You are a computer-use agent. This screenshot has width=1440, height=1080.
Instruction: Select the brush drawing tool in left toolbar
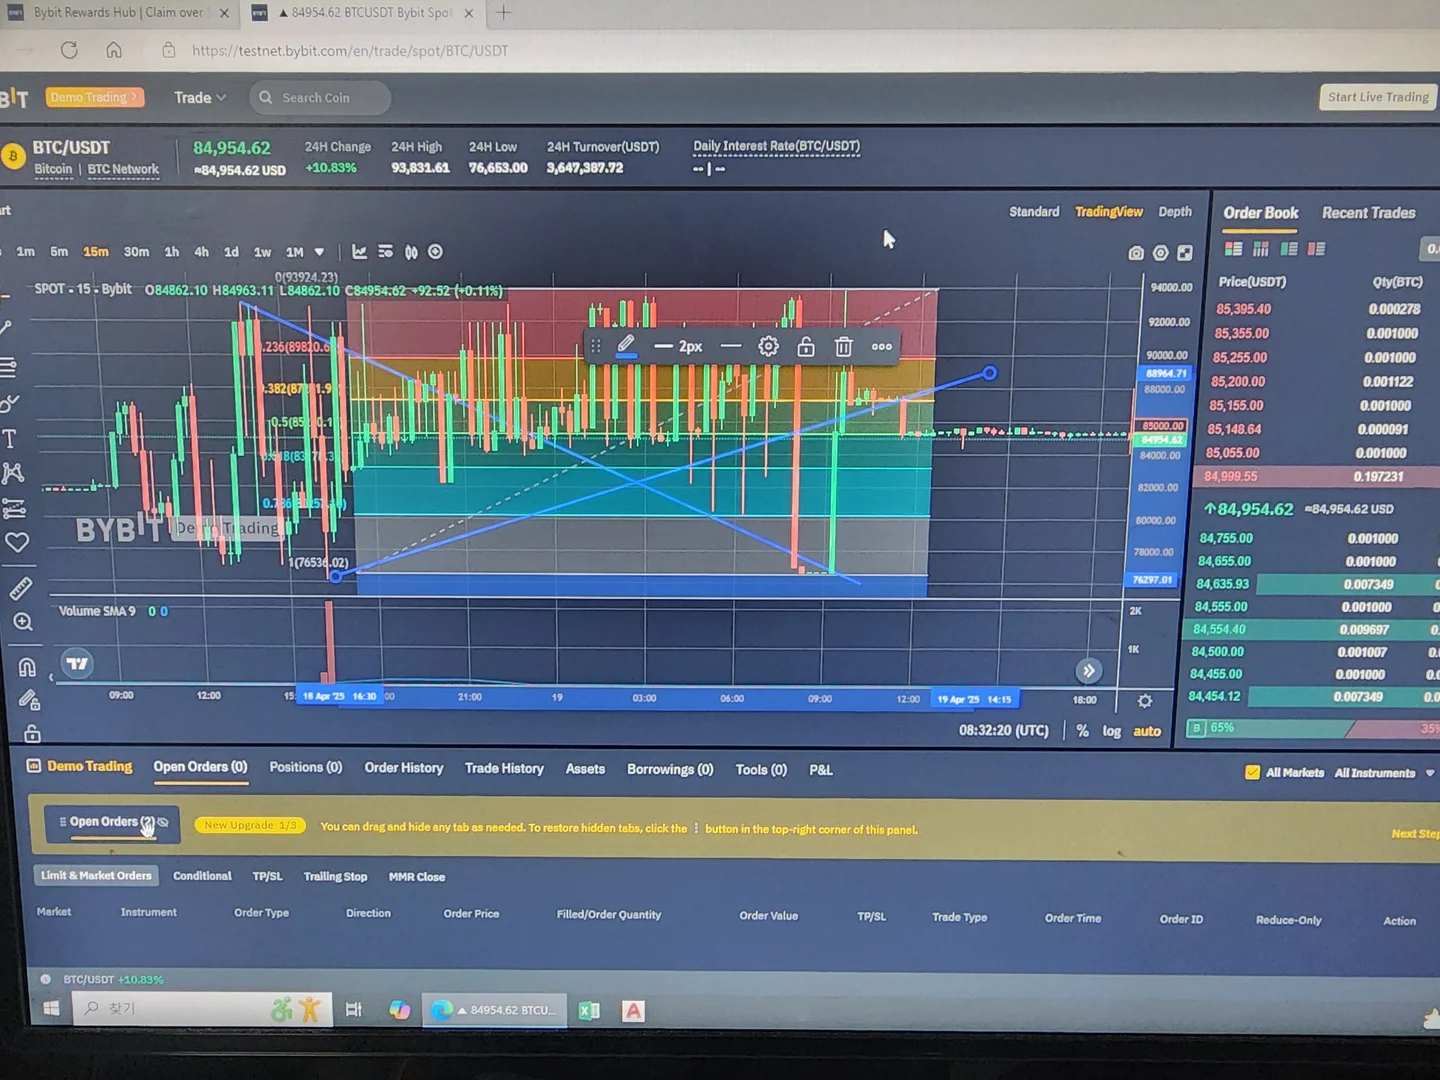tap(9, 403)
